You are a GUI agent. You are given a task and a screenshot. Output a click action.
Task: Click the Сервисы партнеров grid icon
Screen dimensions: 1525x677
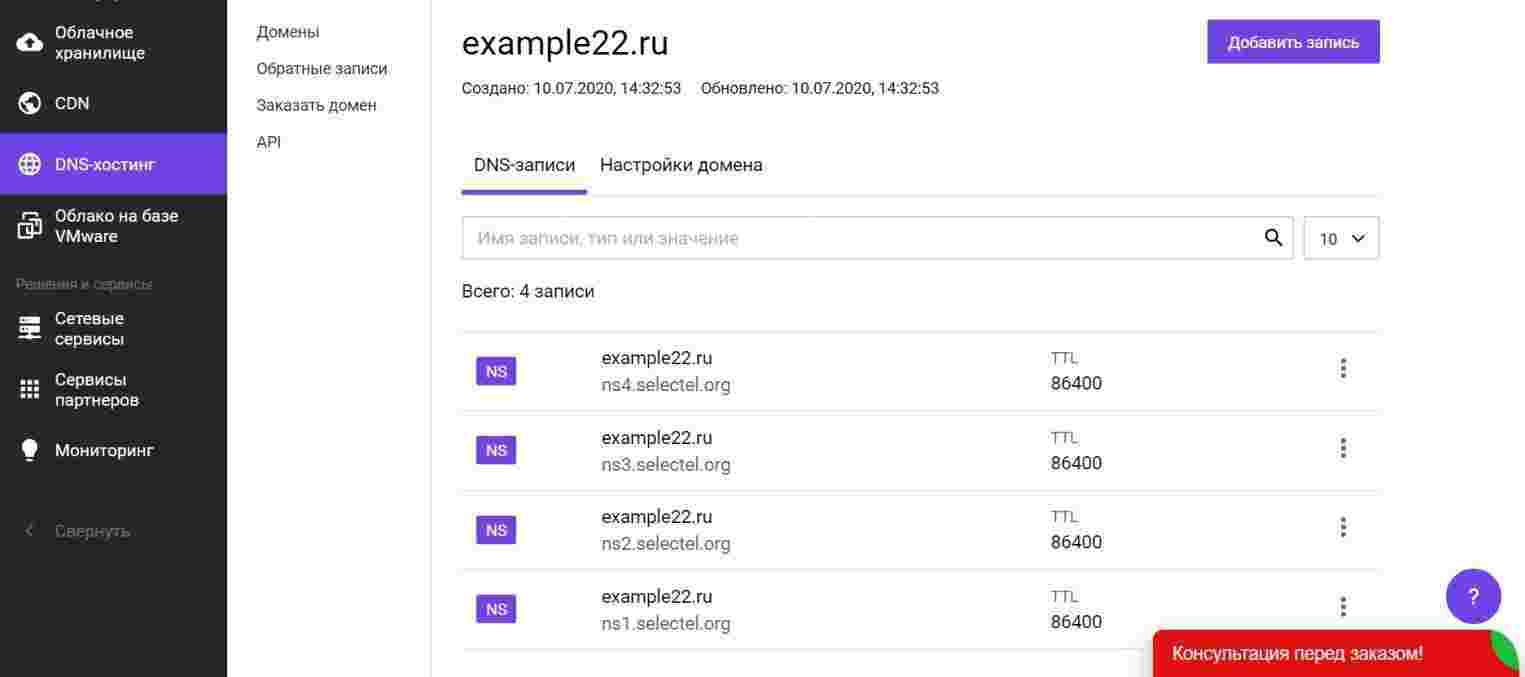click(30, 390)
